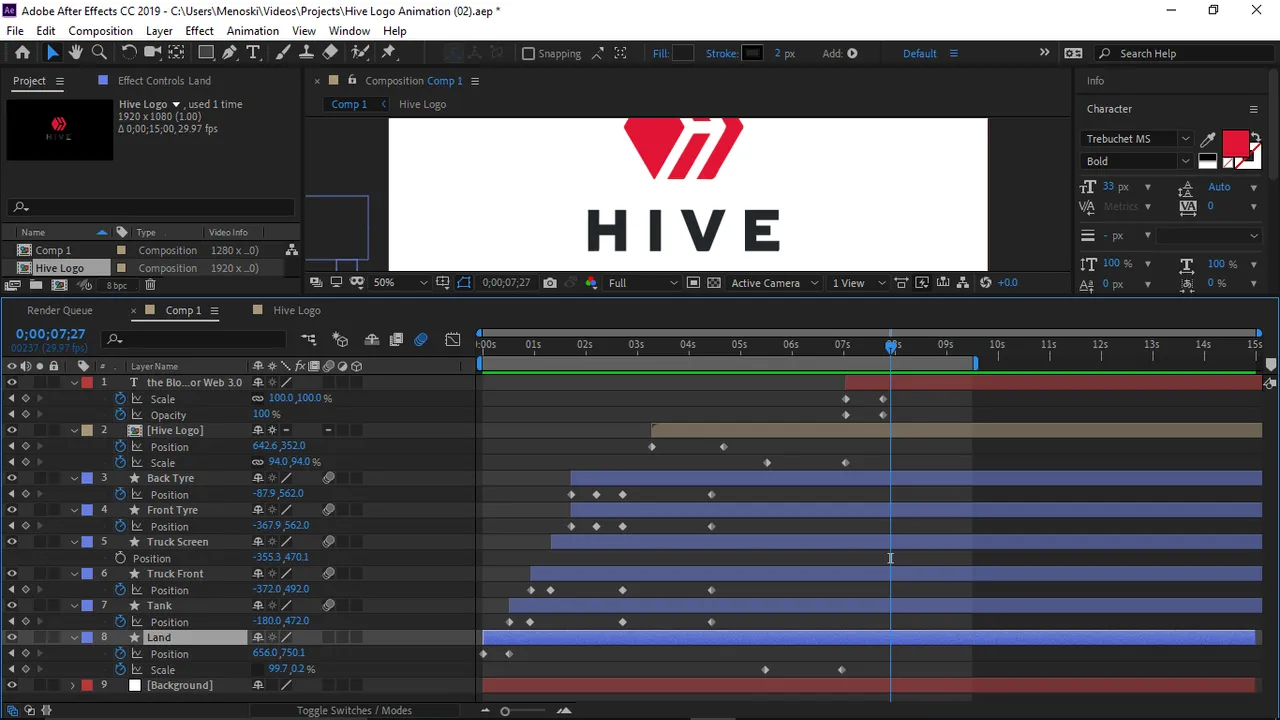The image size is (1280, 720).
Task: Select the Roto Brush tool
Action: click(359, 53)
